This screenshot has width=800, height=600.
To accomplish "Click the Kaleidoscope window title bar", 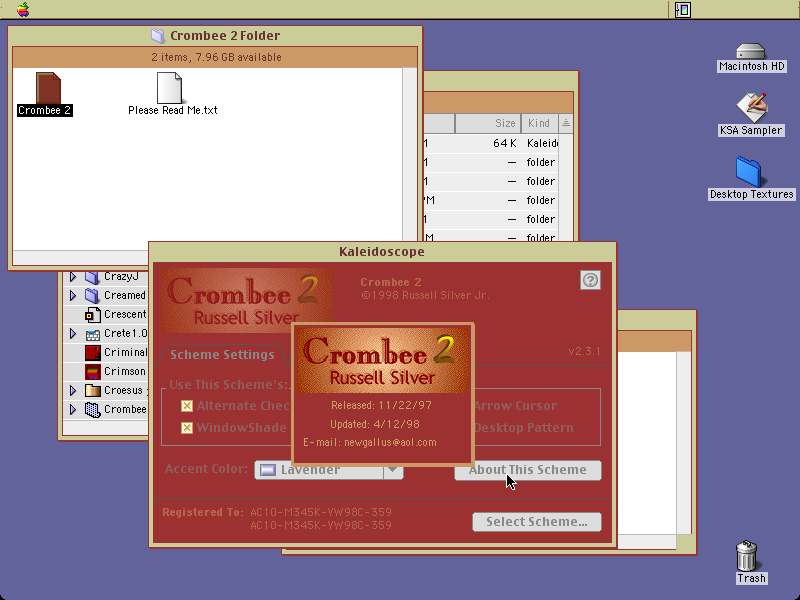I will click(383, 252).
